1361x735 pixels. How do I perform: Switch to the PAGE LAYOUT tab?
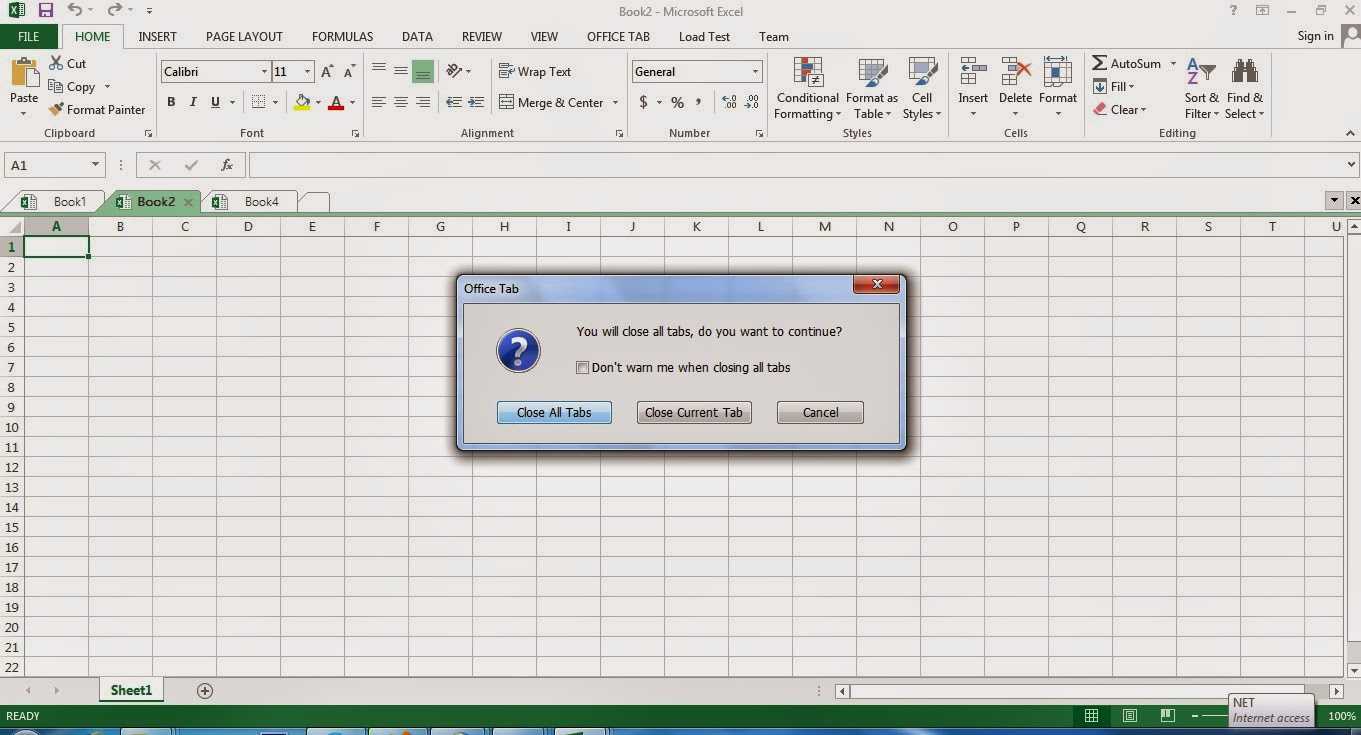pyautogui.click(x=244, y=37)
